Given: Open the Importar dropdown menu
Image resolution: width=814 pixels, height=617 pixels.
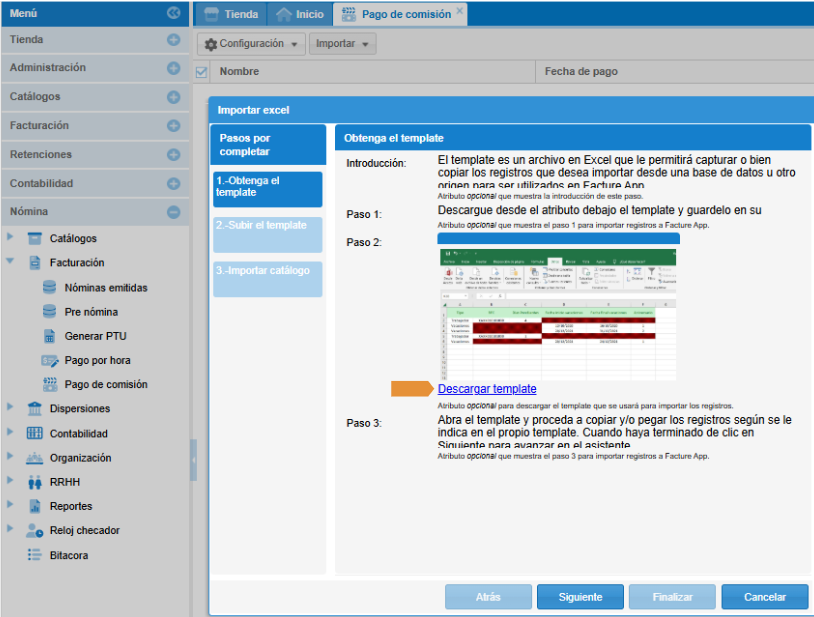Looking at the screenshot, I should click(x=341, y=44).
